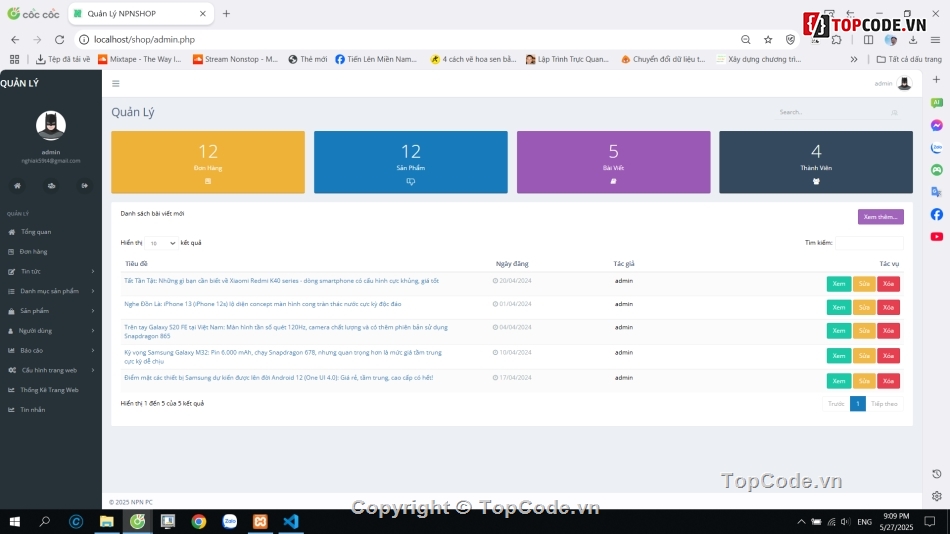Click Xóa for Galaxy S20 FE article
Image resolution: width=950 pixels, height=534 pixels.
click(888, 331)
